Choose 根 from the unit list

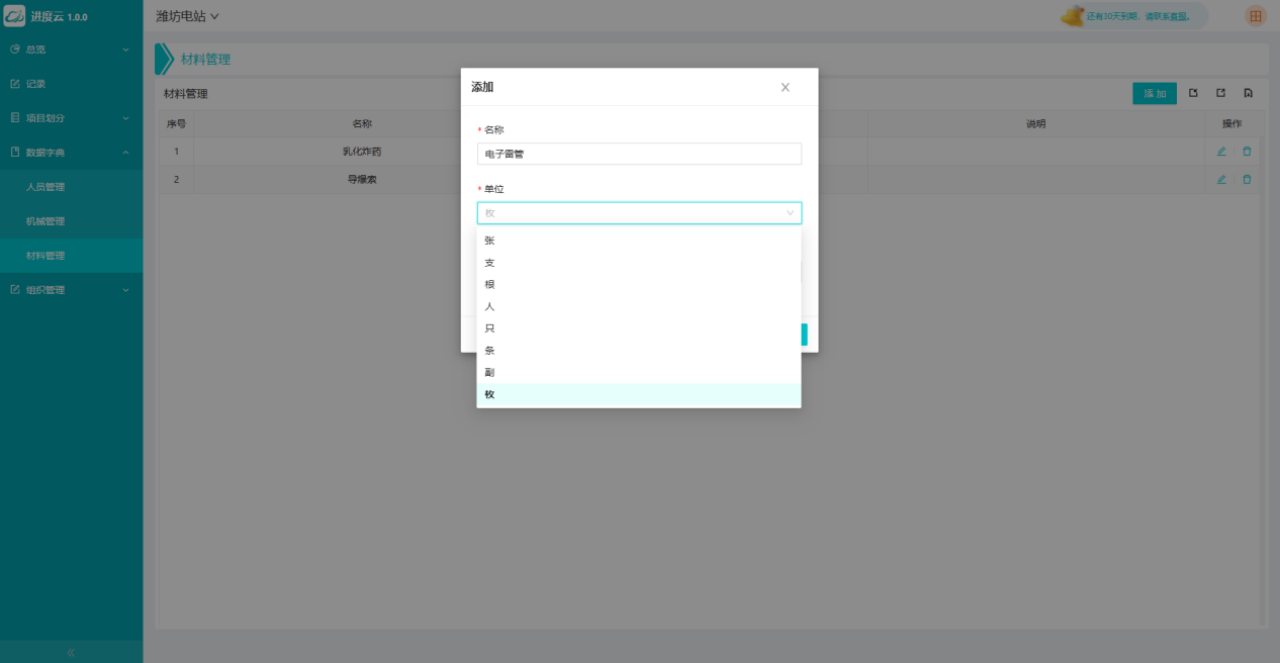click(490, 285)
